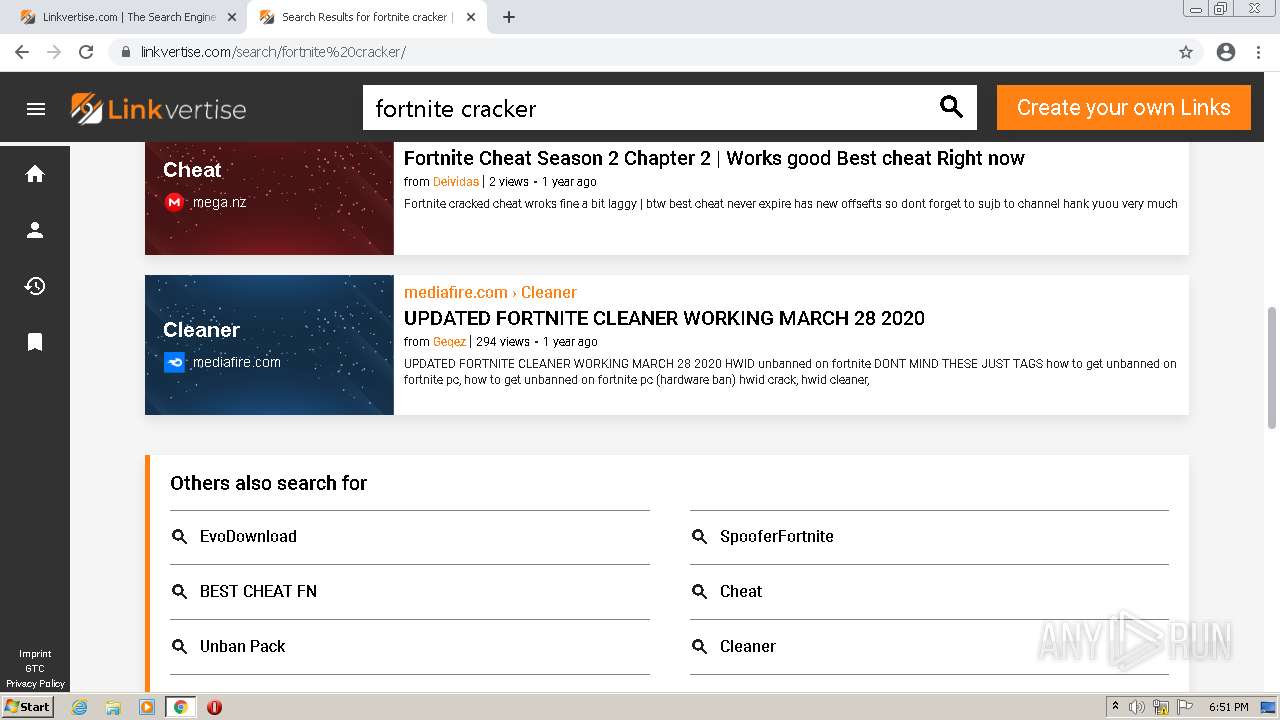
Task: Open the Fortnite Cheat Season 2 Chapter 2 result
Action: [714, 158]
